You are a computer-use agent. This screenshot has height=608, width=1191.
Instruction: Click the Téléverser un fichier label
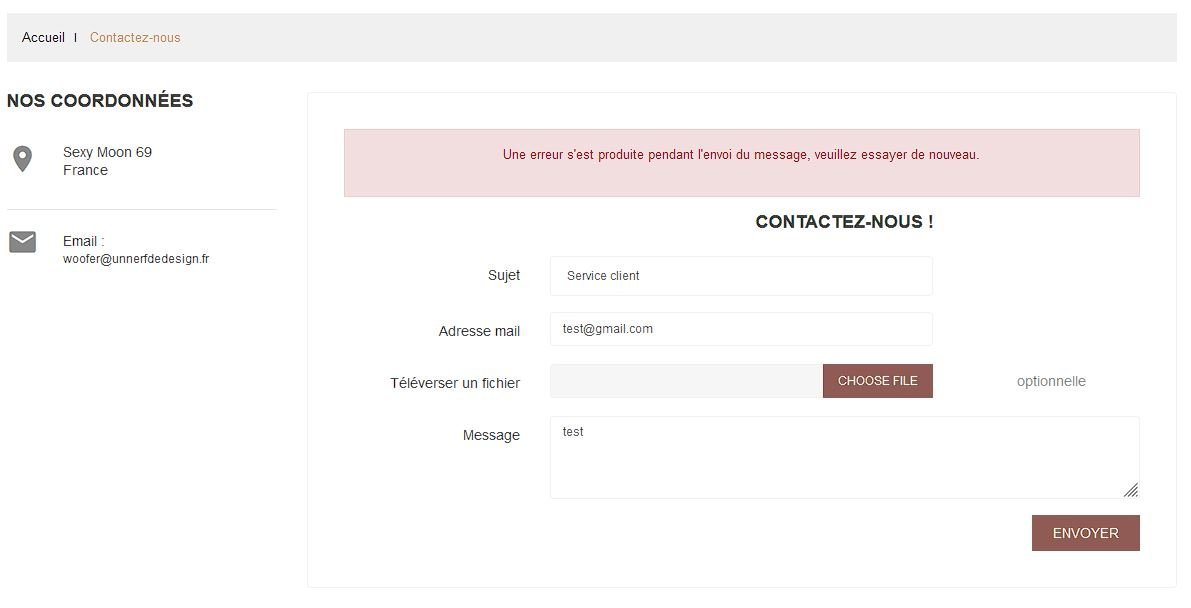455,383
